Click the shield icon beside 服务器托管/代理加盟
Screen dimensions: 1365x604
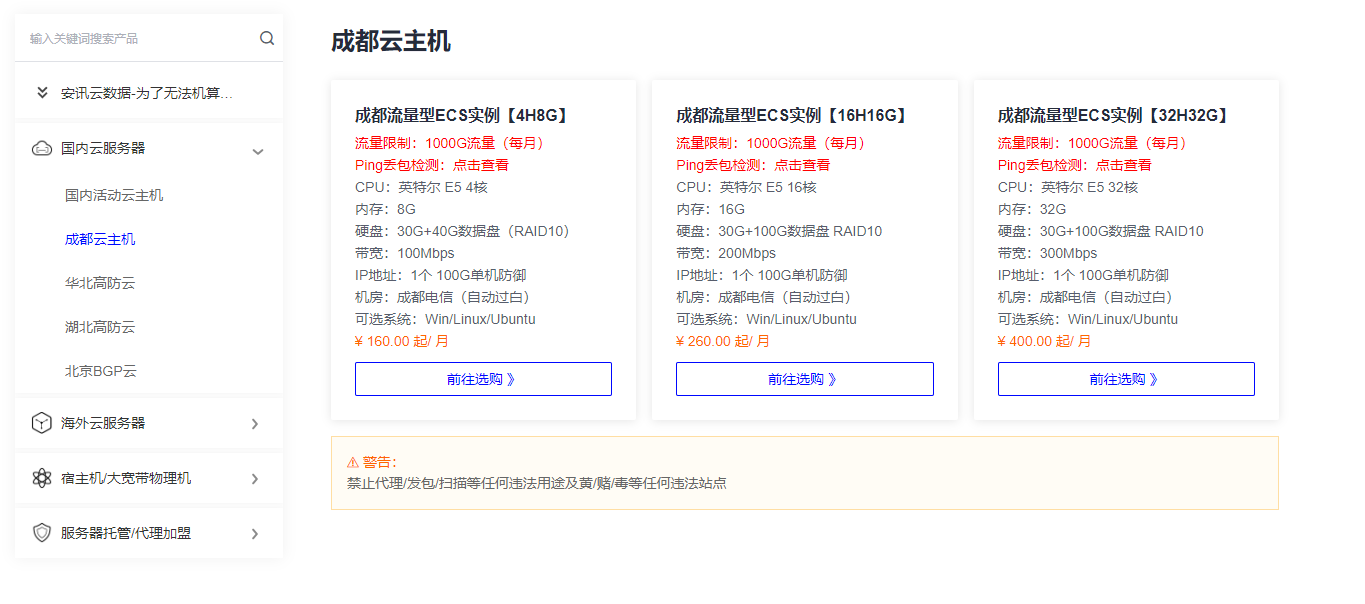click(x=41, y=533)
